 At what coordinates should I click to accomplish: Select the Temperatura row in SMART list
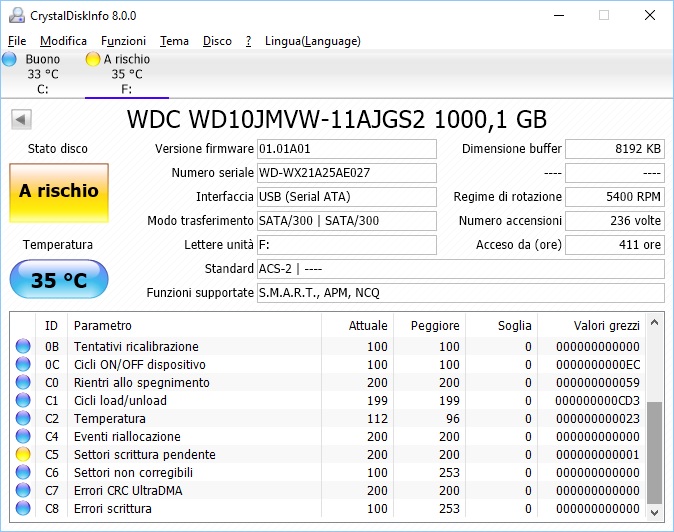click(328, 419)
